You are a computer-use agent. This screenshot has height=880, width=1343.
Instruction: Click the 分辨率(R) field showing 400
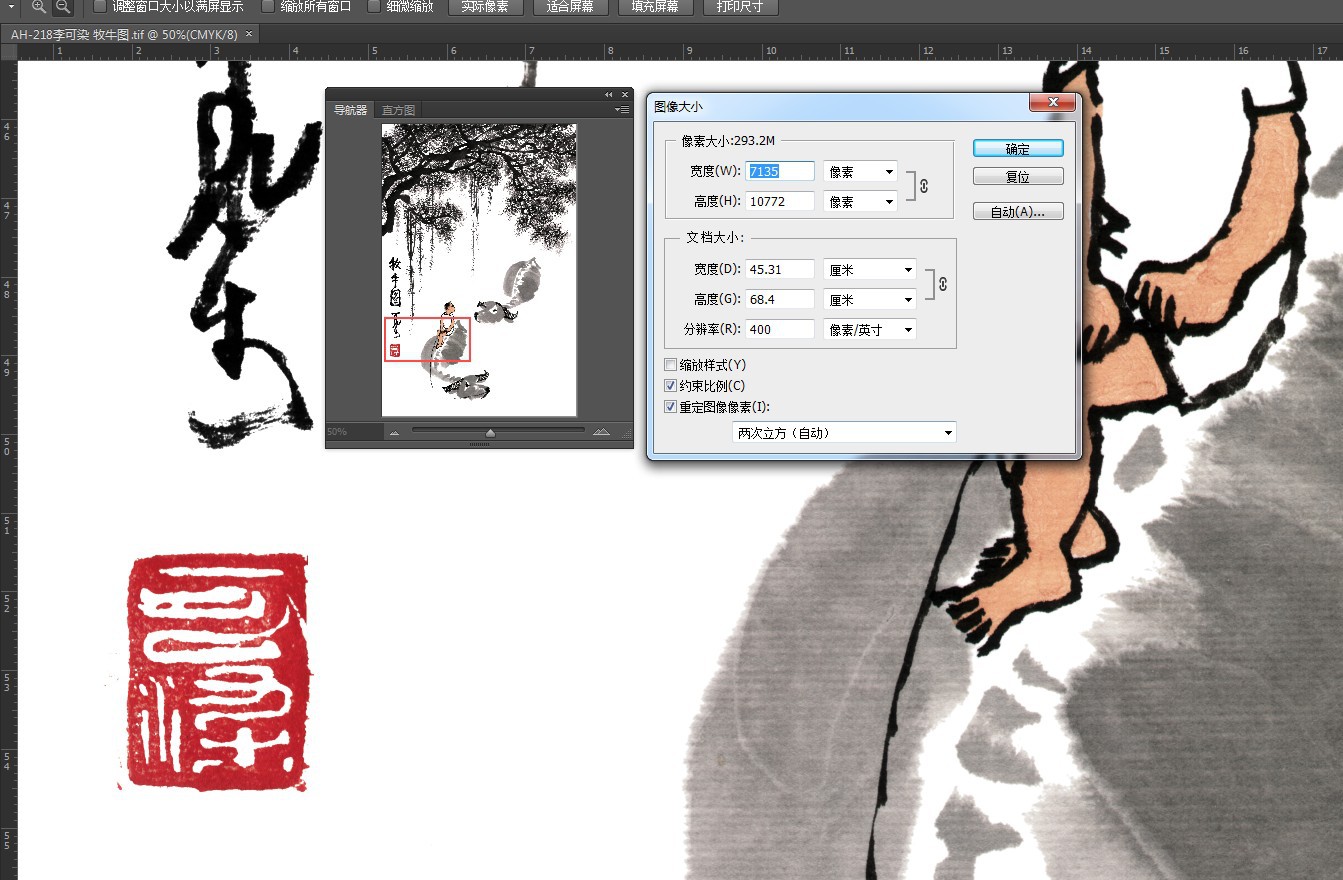(780, 329)
